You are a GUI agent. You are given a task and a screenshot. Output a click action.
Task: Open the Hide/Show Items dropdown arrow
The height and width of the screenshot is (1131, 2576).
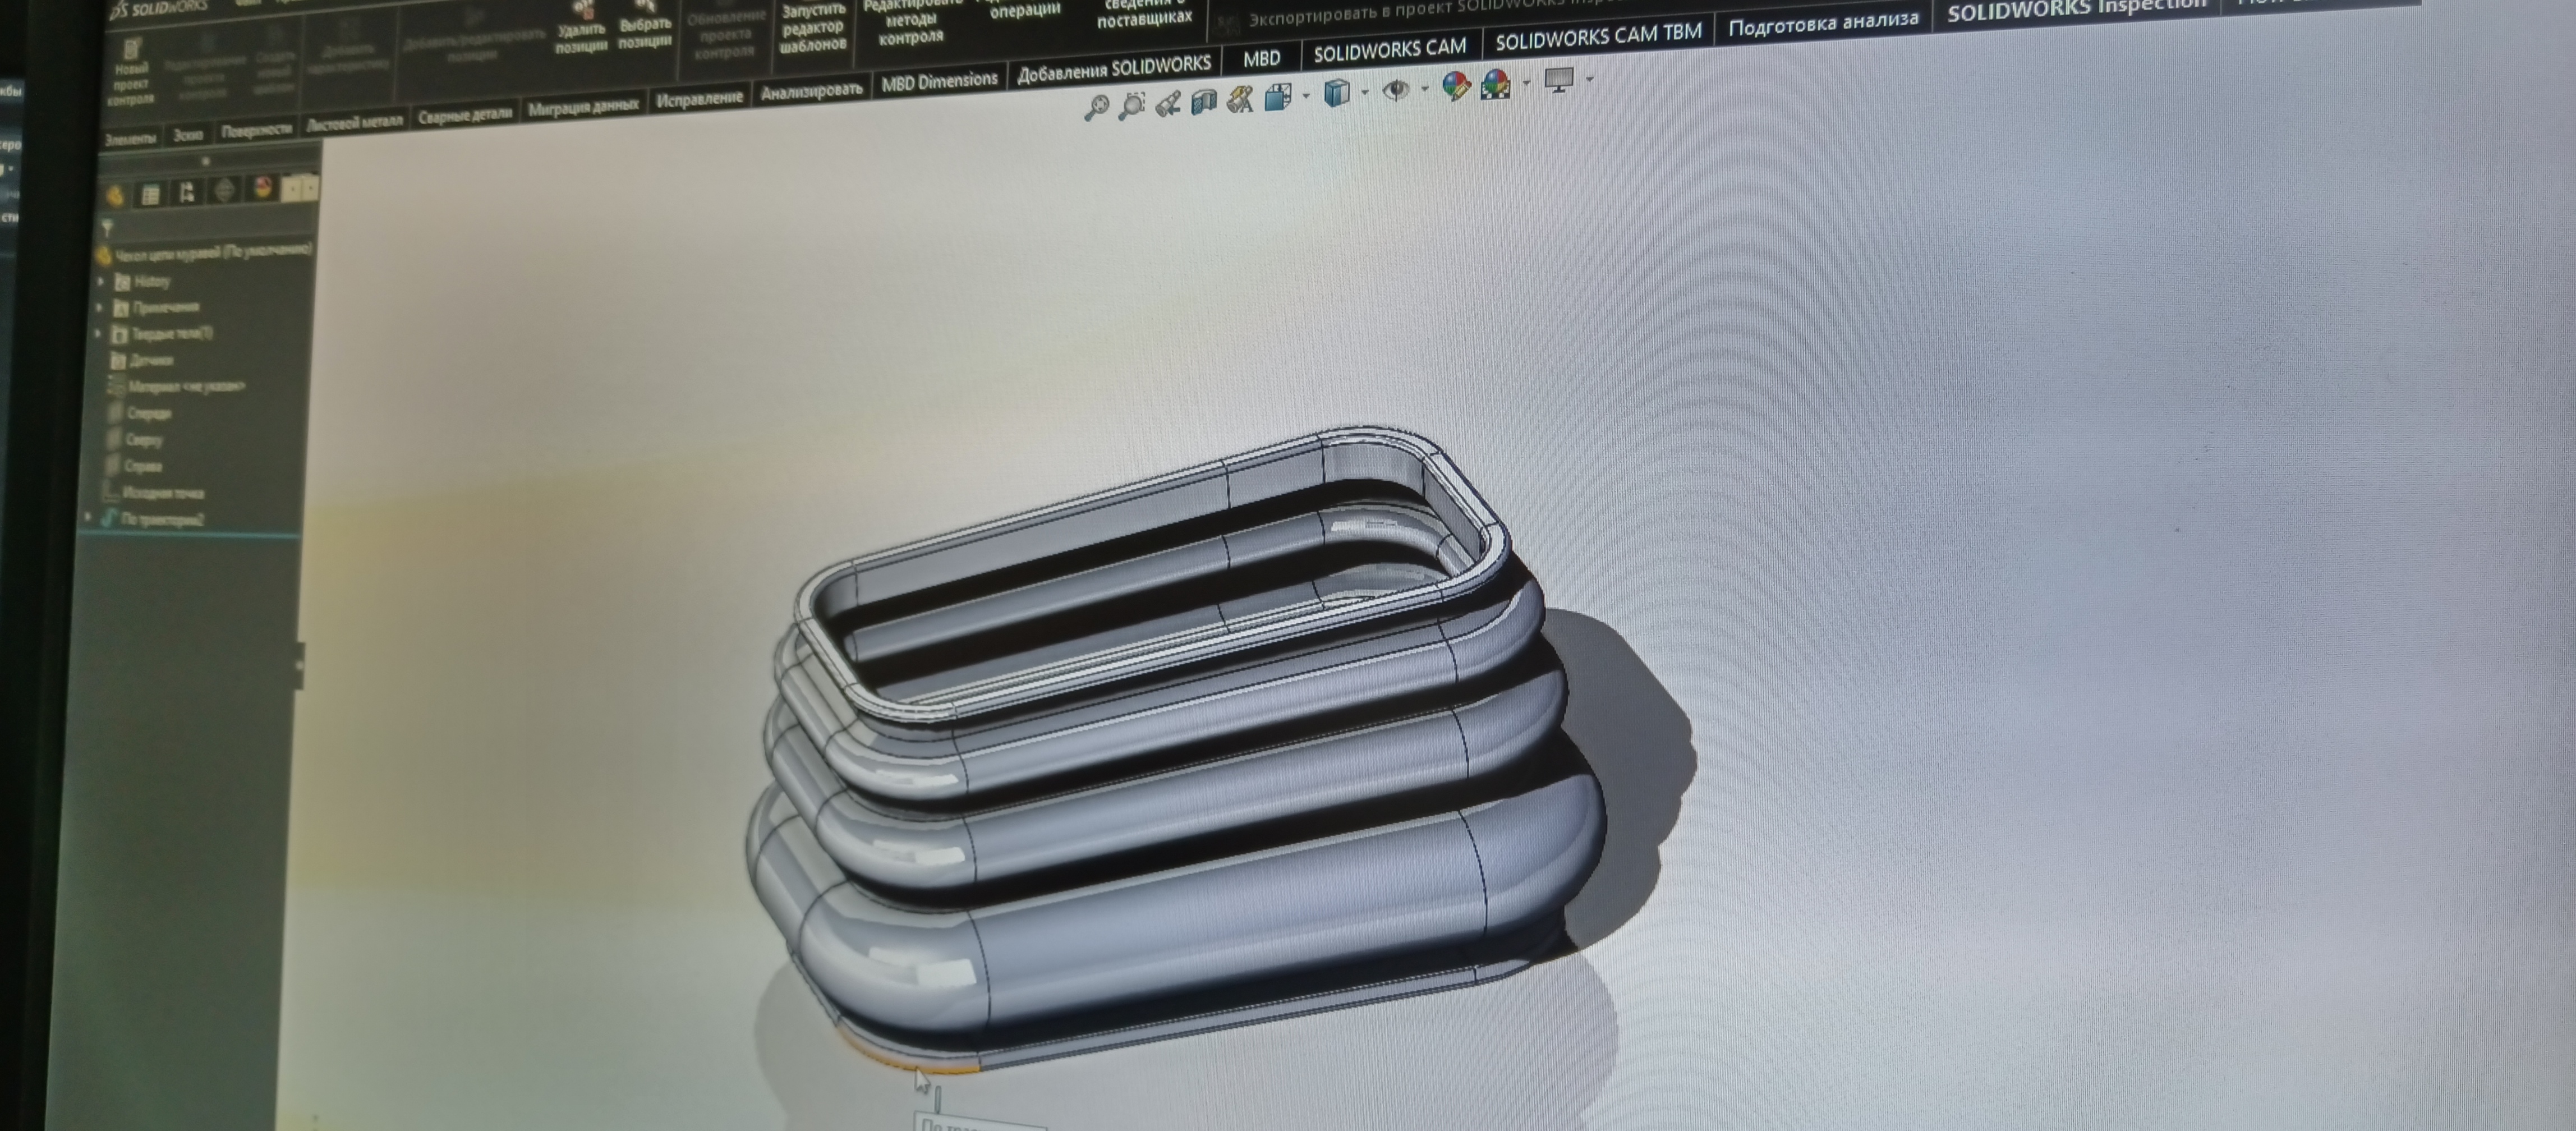click(1424, 89)
